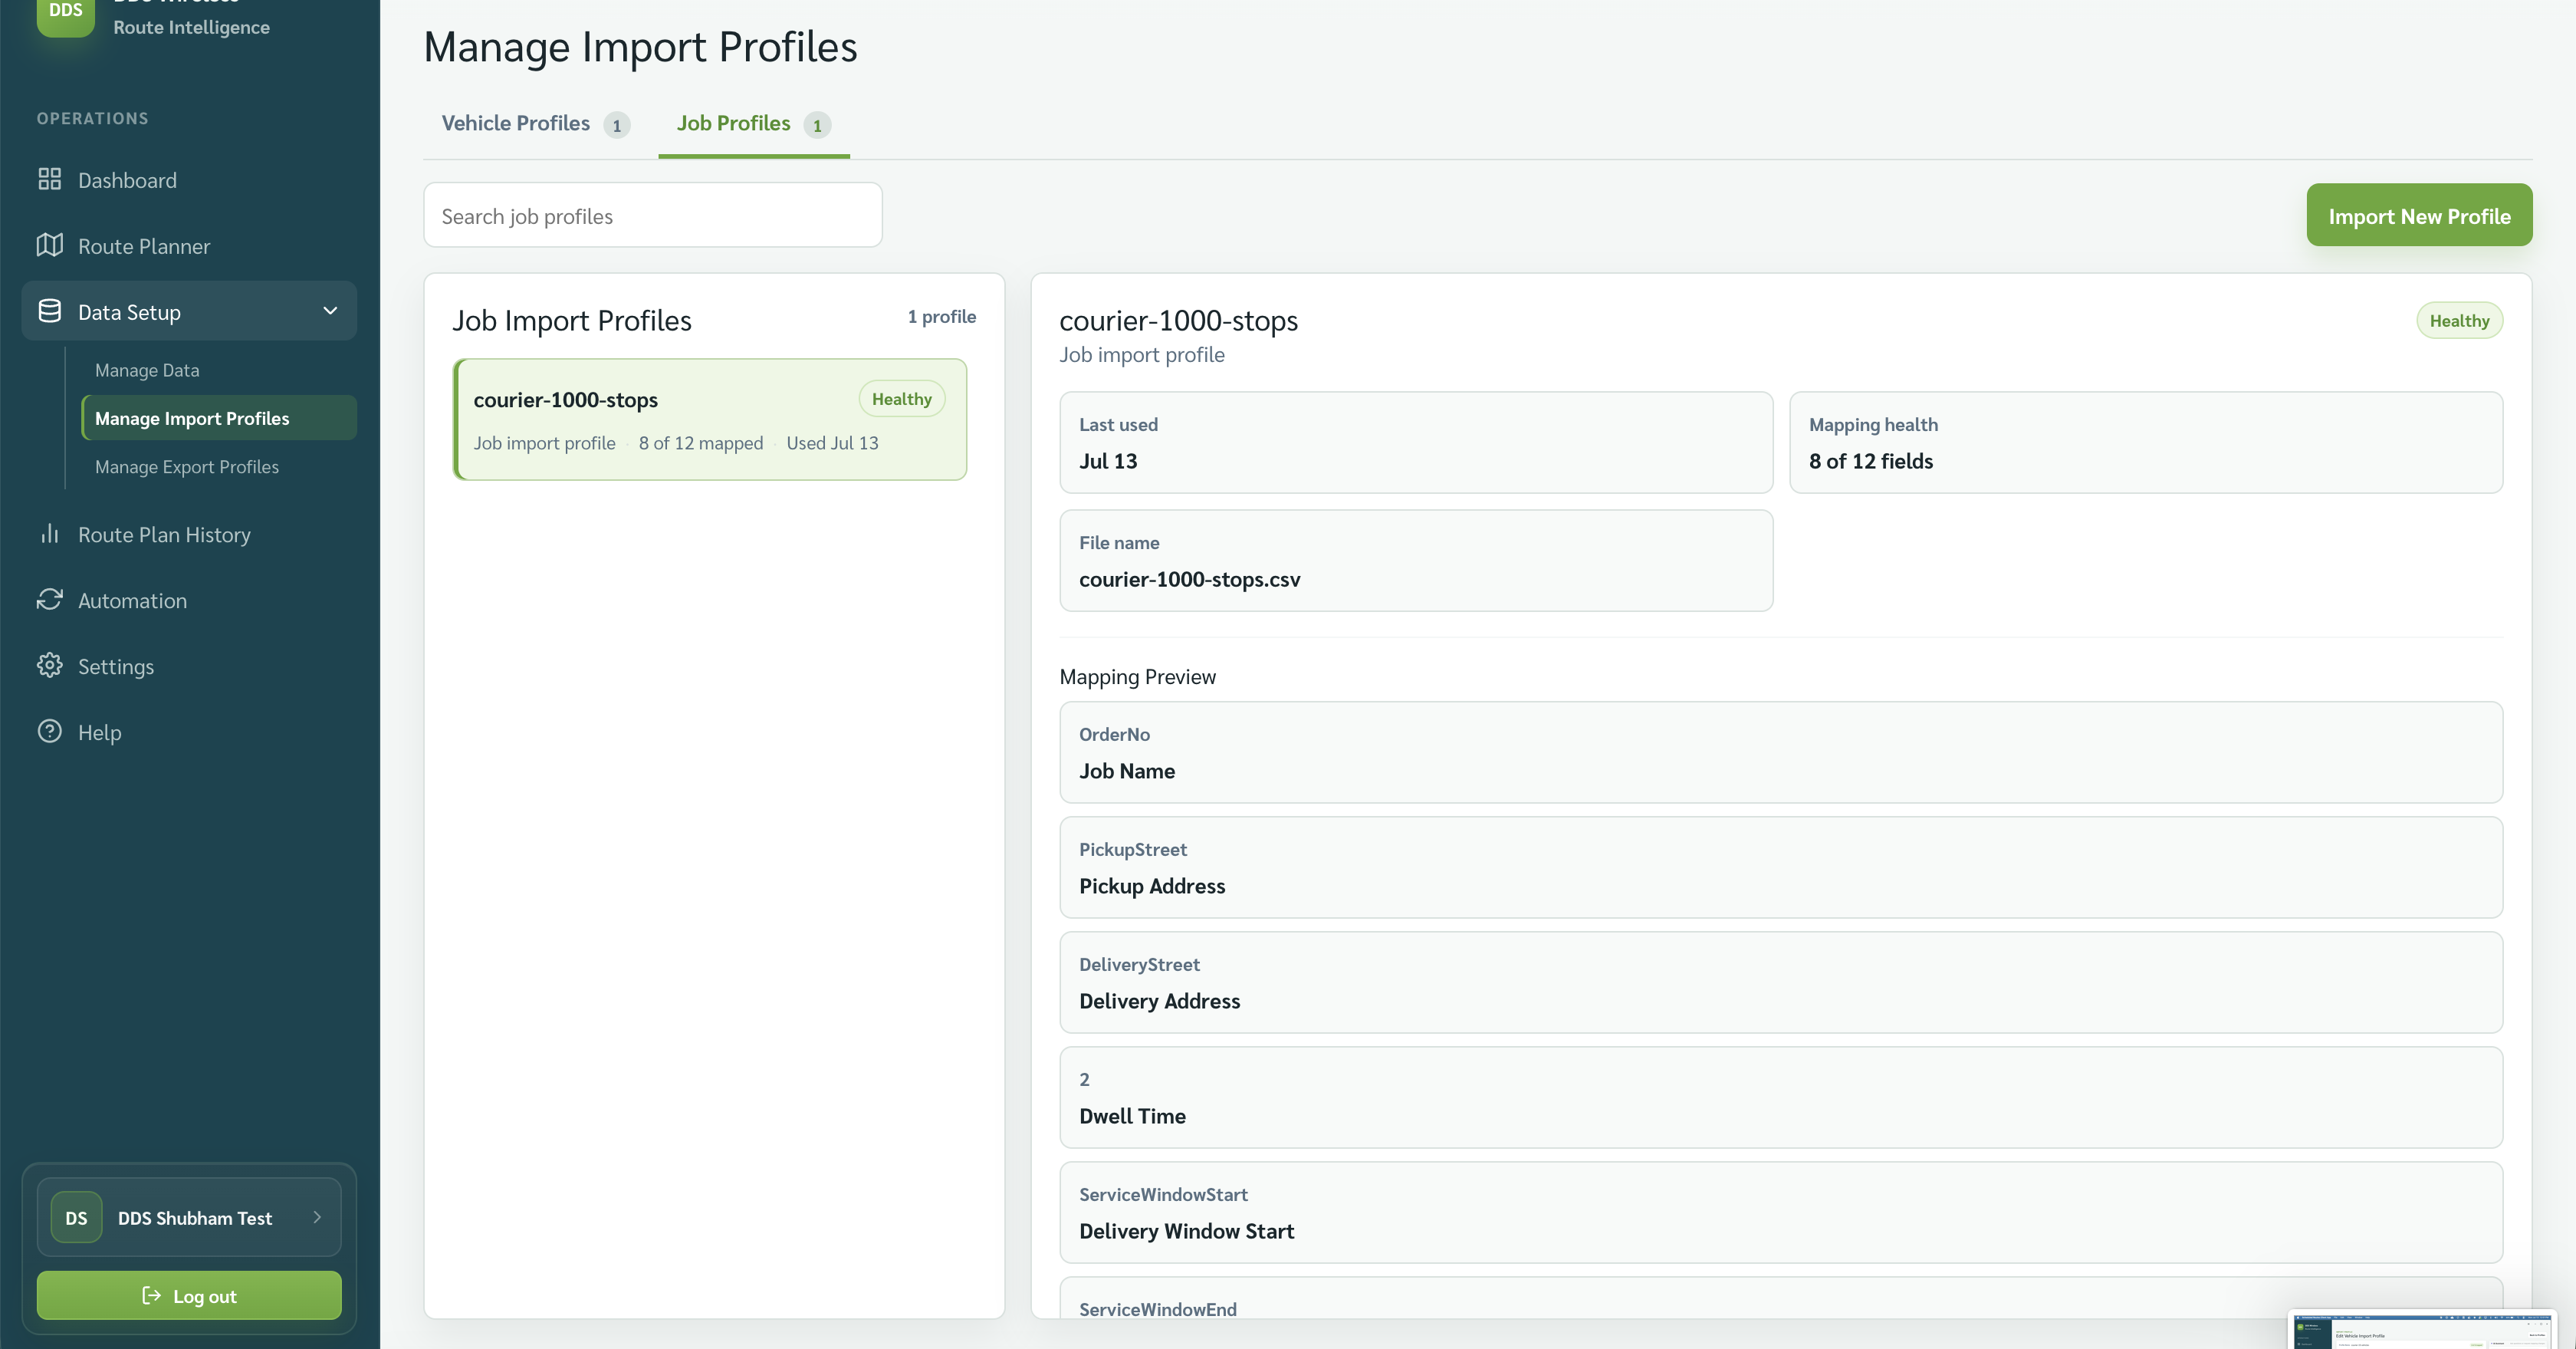Click the Vehicle Profiles count badge

[617, 125]
